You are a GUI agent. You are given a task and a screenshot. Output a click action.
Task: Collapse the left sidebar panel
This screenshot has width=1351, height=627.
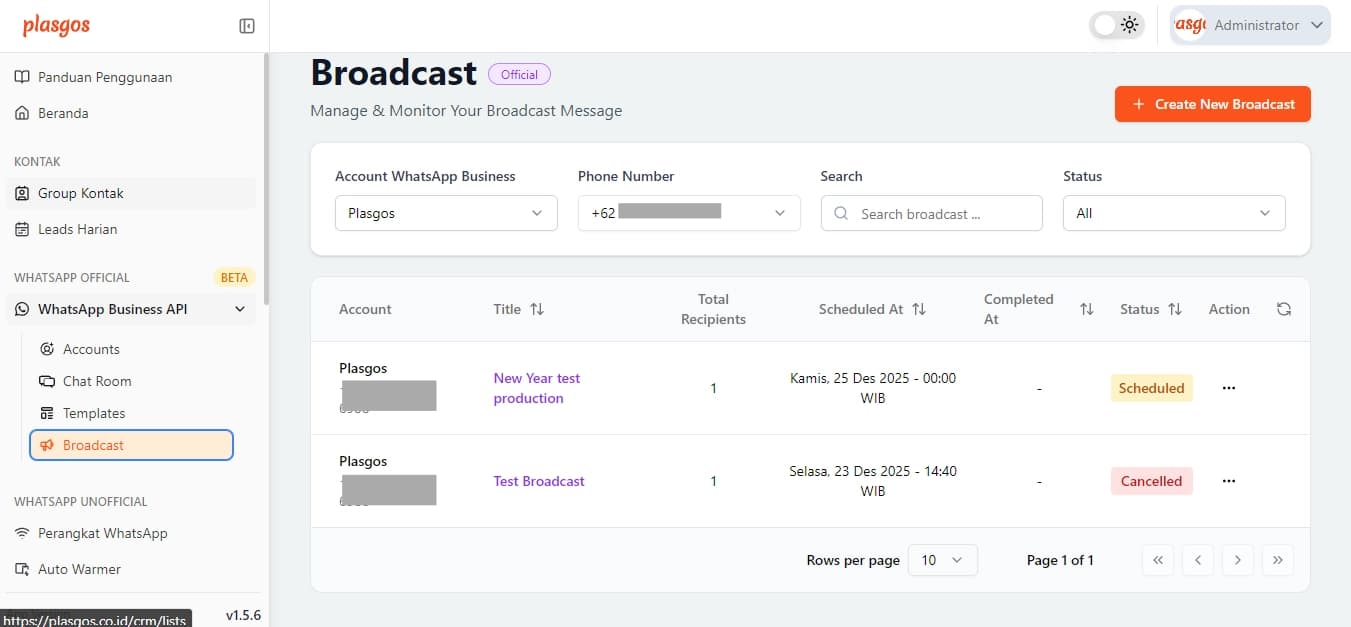tap(246, 25)
